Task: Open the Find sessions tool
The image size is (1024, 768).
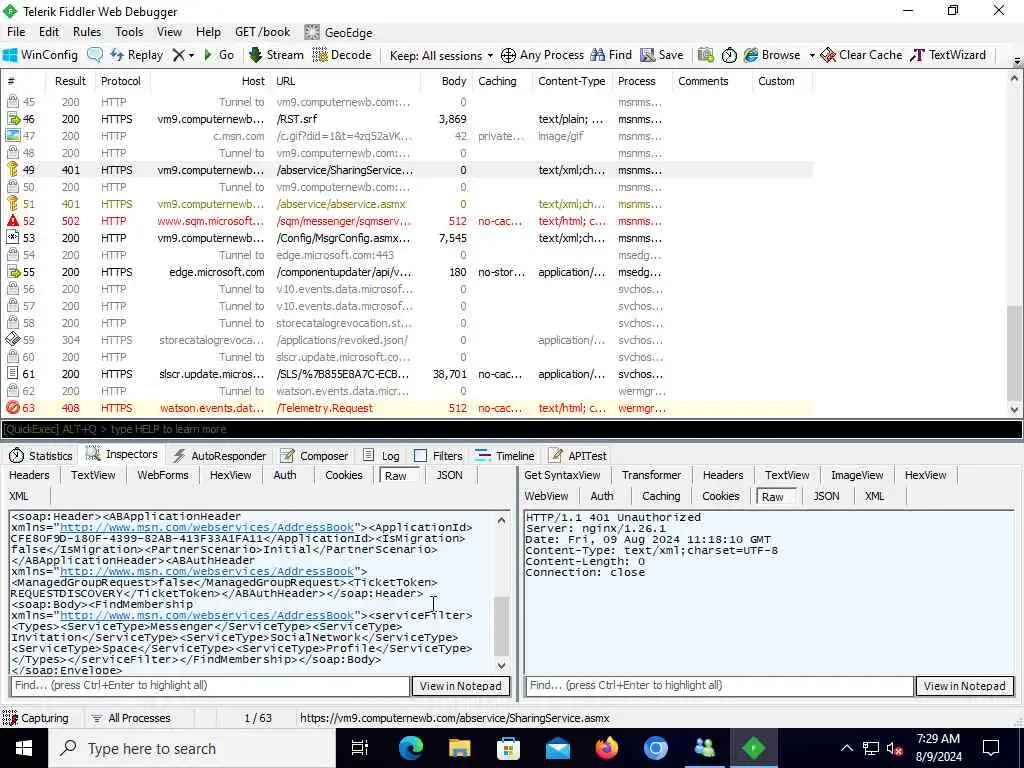Action: tap(611, 55)
